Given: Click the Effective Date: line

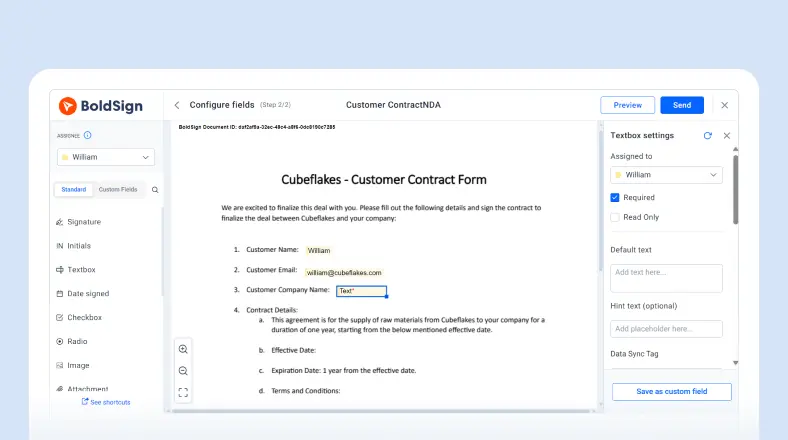Looking at the screenshot, I should tap(293, 350).
